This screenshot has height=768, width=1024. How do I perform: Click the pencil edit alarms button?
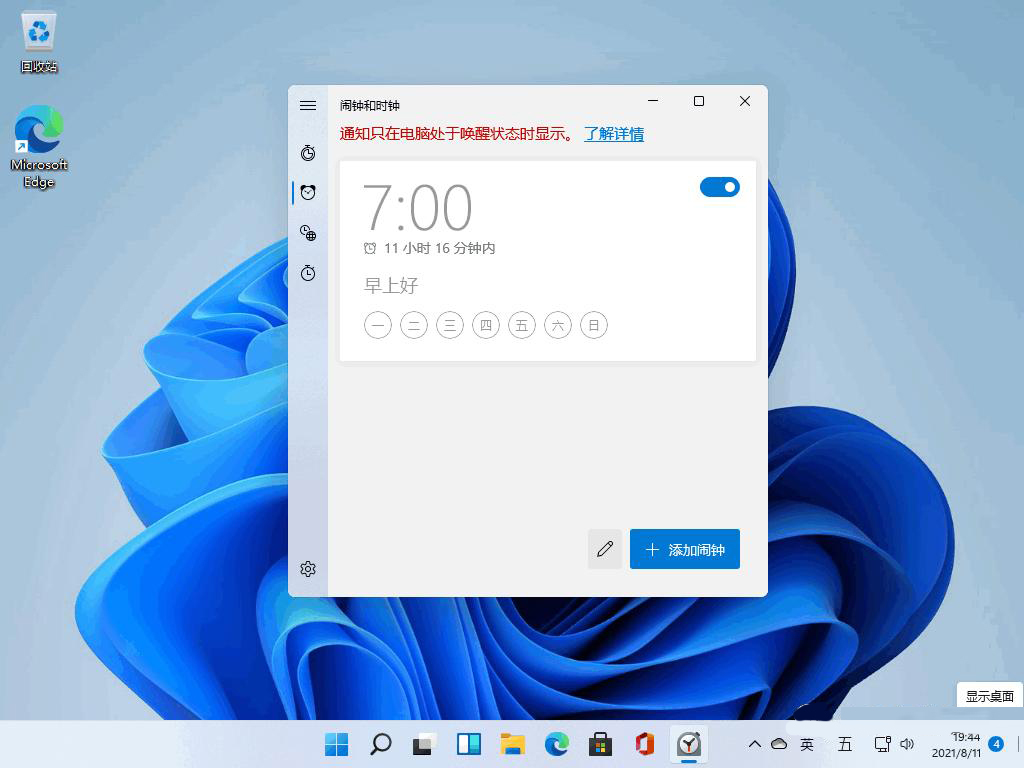click(605, 549)
